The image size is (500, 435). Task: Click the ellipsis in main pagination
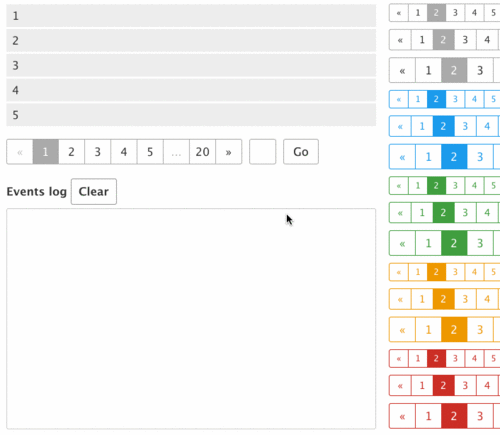[176, 152]
